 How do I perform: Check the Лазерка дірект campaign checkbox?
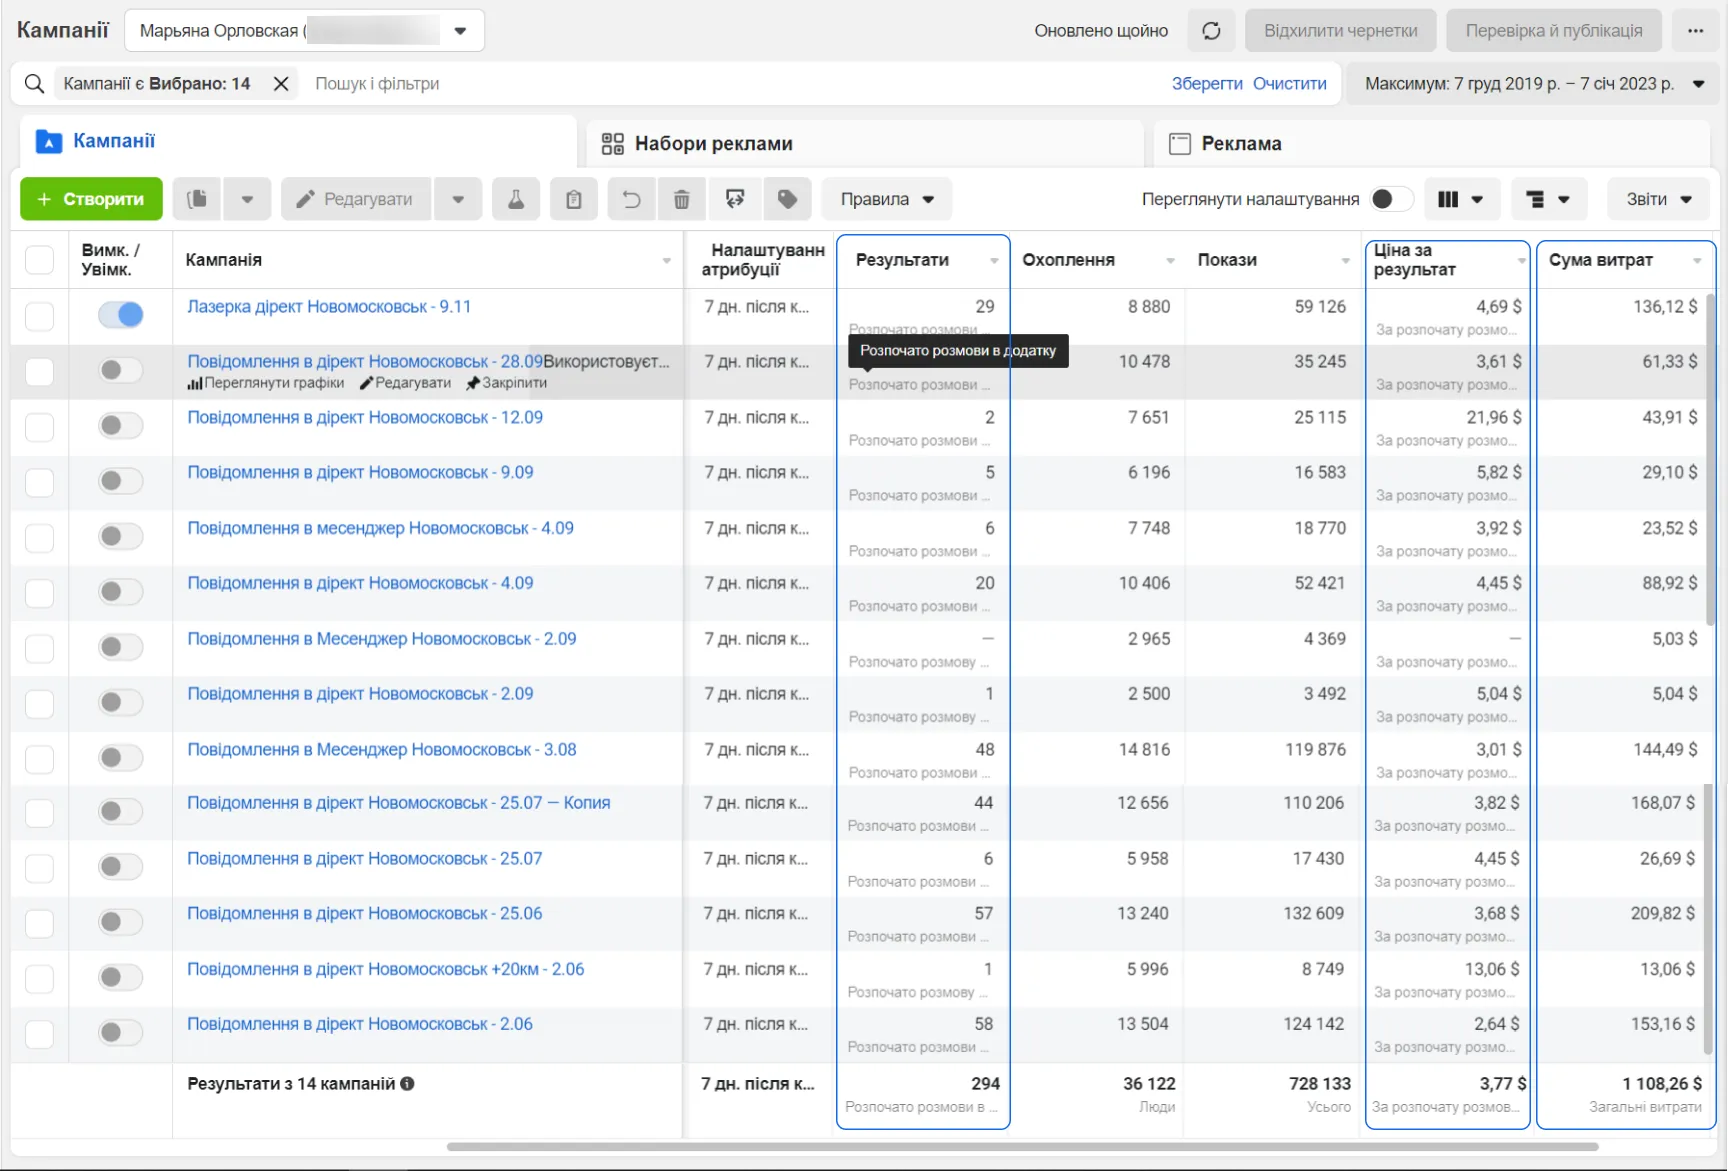point(39,316)
